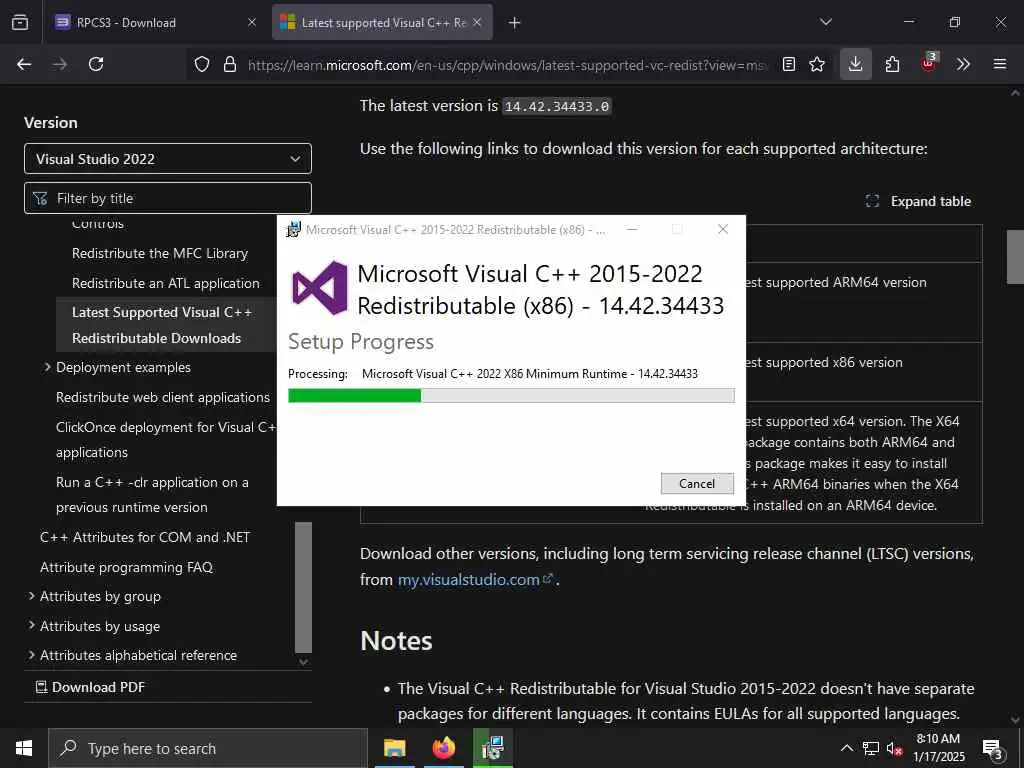The width and height of the screenshot is (1024, 768).
Task: Close the RPCS3 - Download tab
Action: (252, 23)
